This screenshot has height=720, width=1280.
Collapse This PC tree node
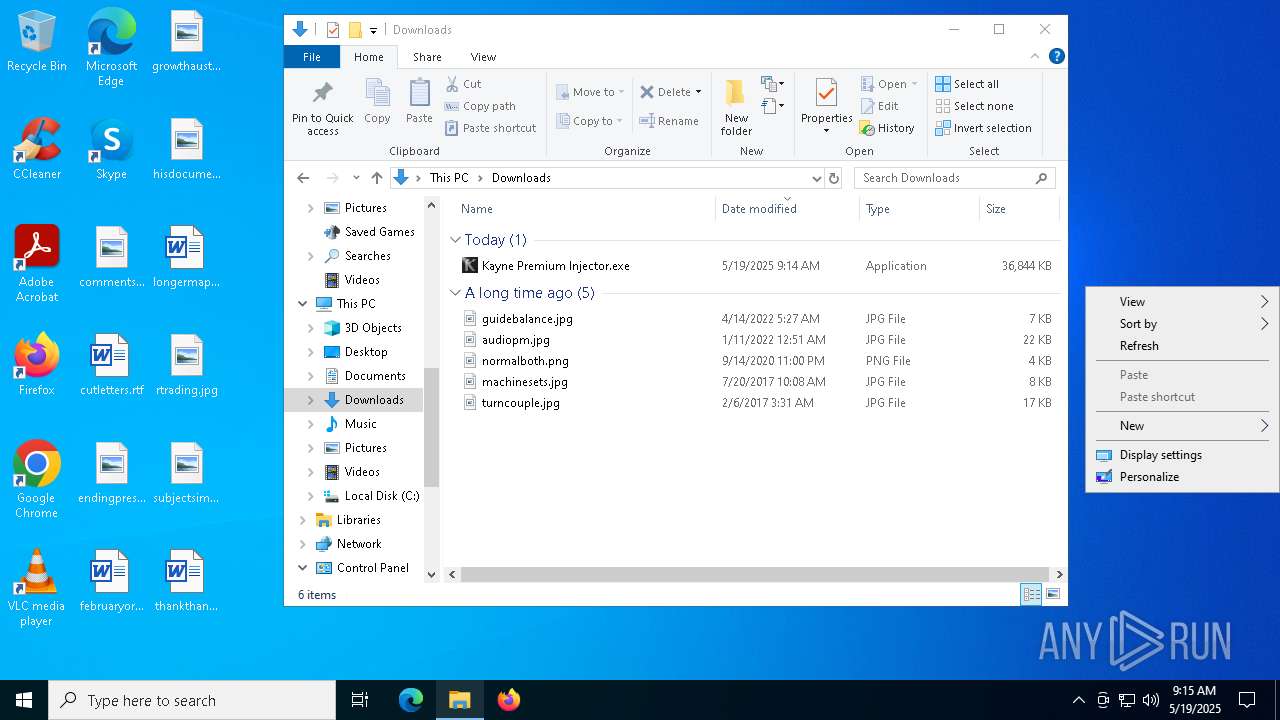[303, 304]
